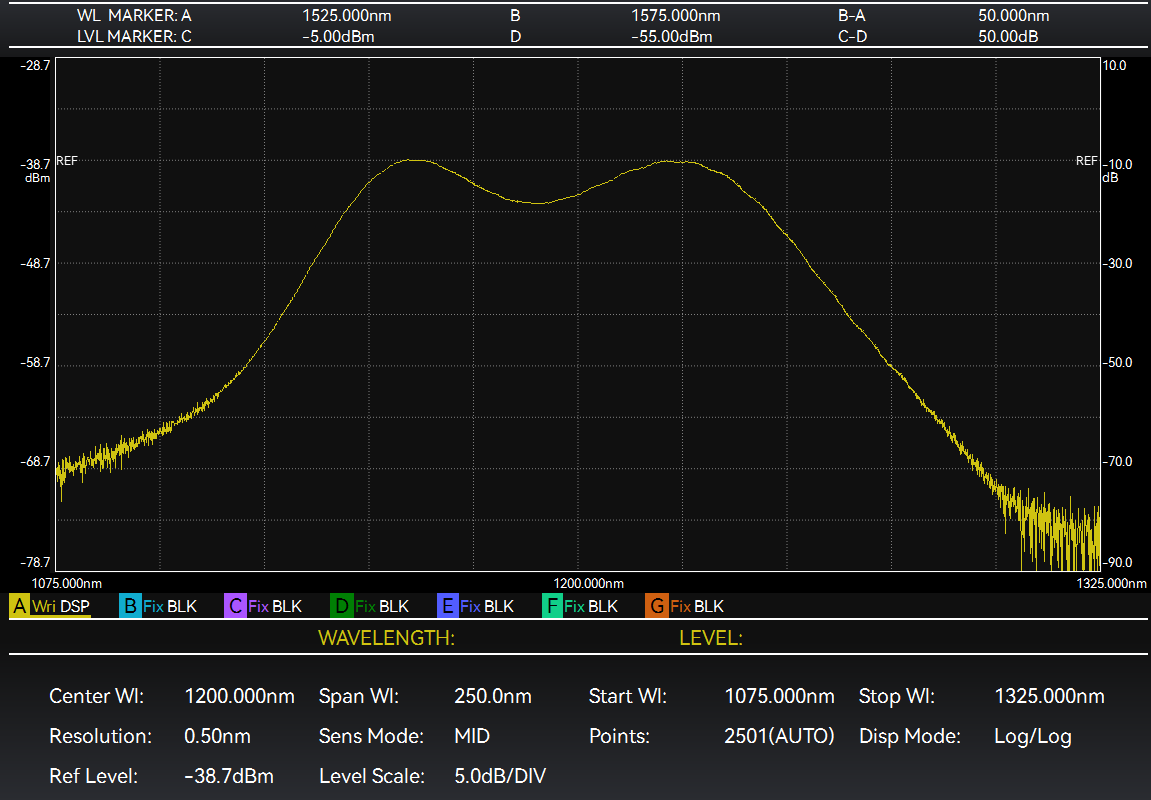Click the 'LVL MARKER: C' label

134,37
